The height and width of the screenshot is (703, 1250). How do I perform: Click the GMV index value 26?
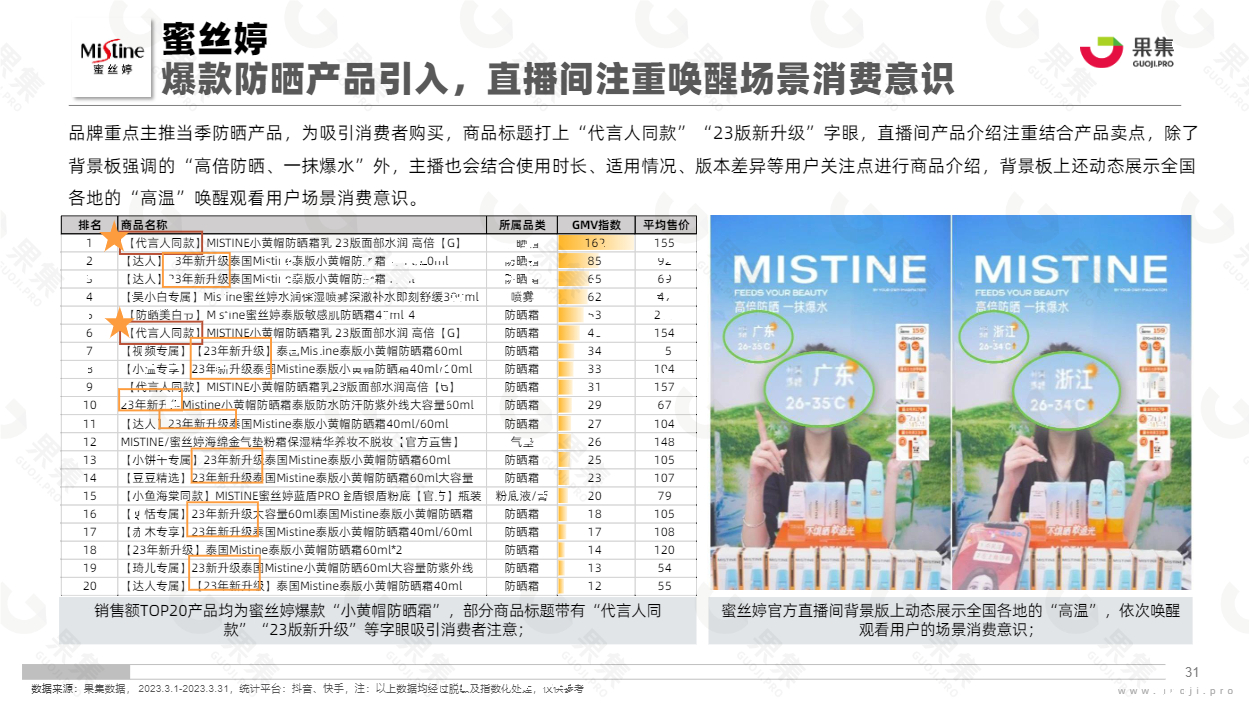595,441
